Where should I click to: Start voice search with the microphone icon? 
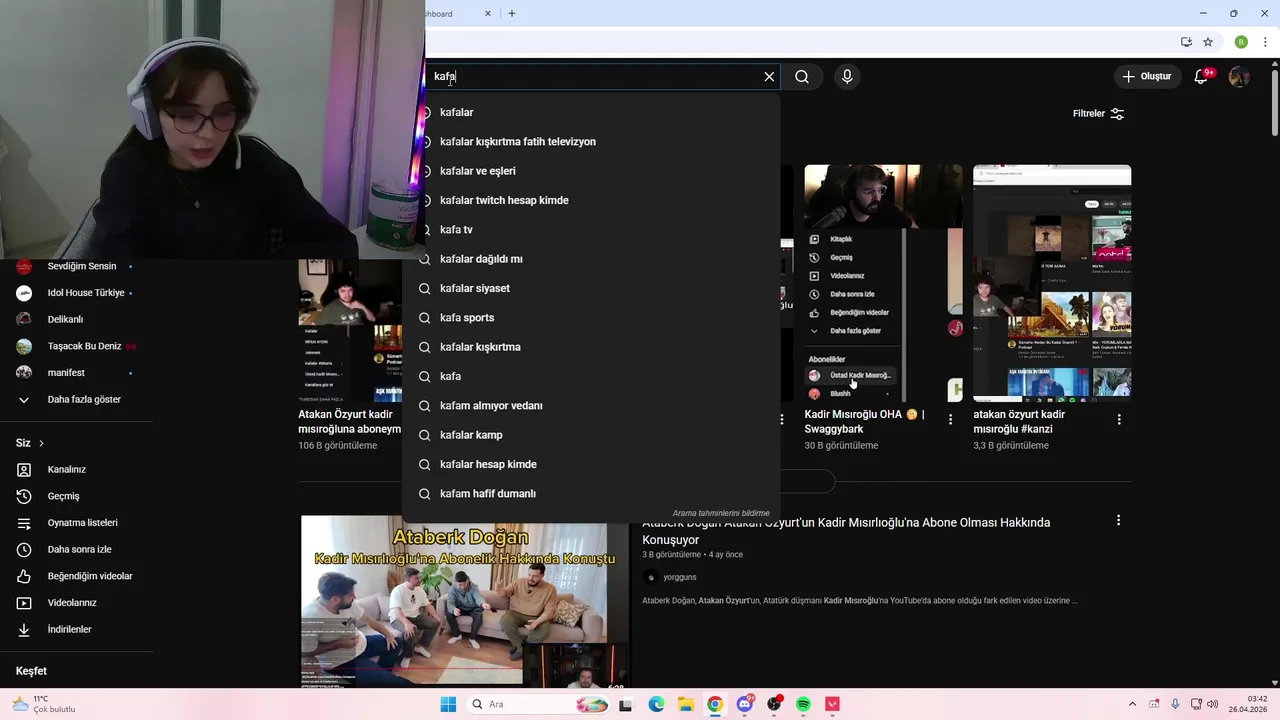[847, 76]
